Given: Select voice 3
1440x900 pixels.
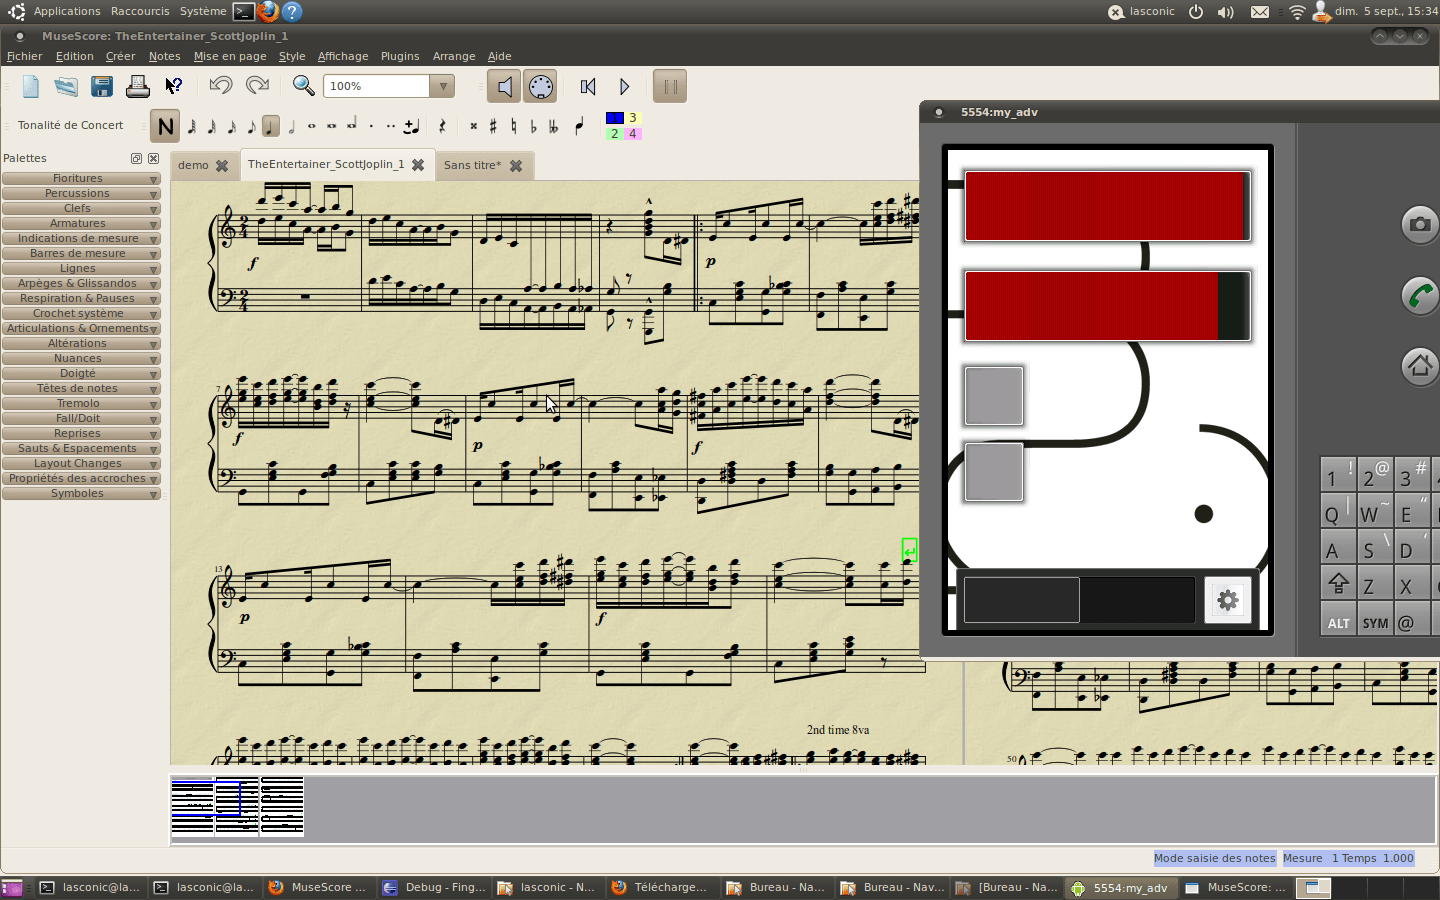Looking at the screenshot, I should (x=632, y=118).
